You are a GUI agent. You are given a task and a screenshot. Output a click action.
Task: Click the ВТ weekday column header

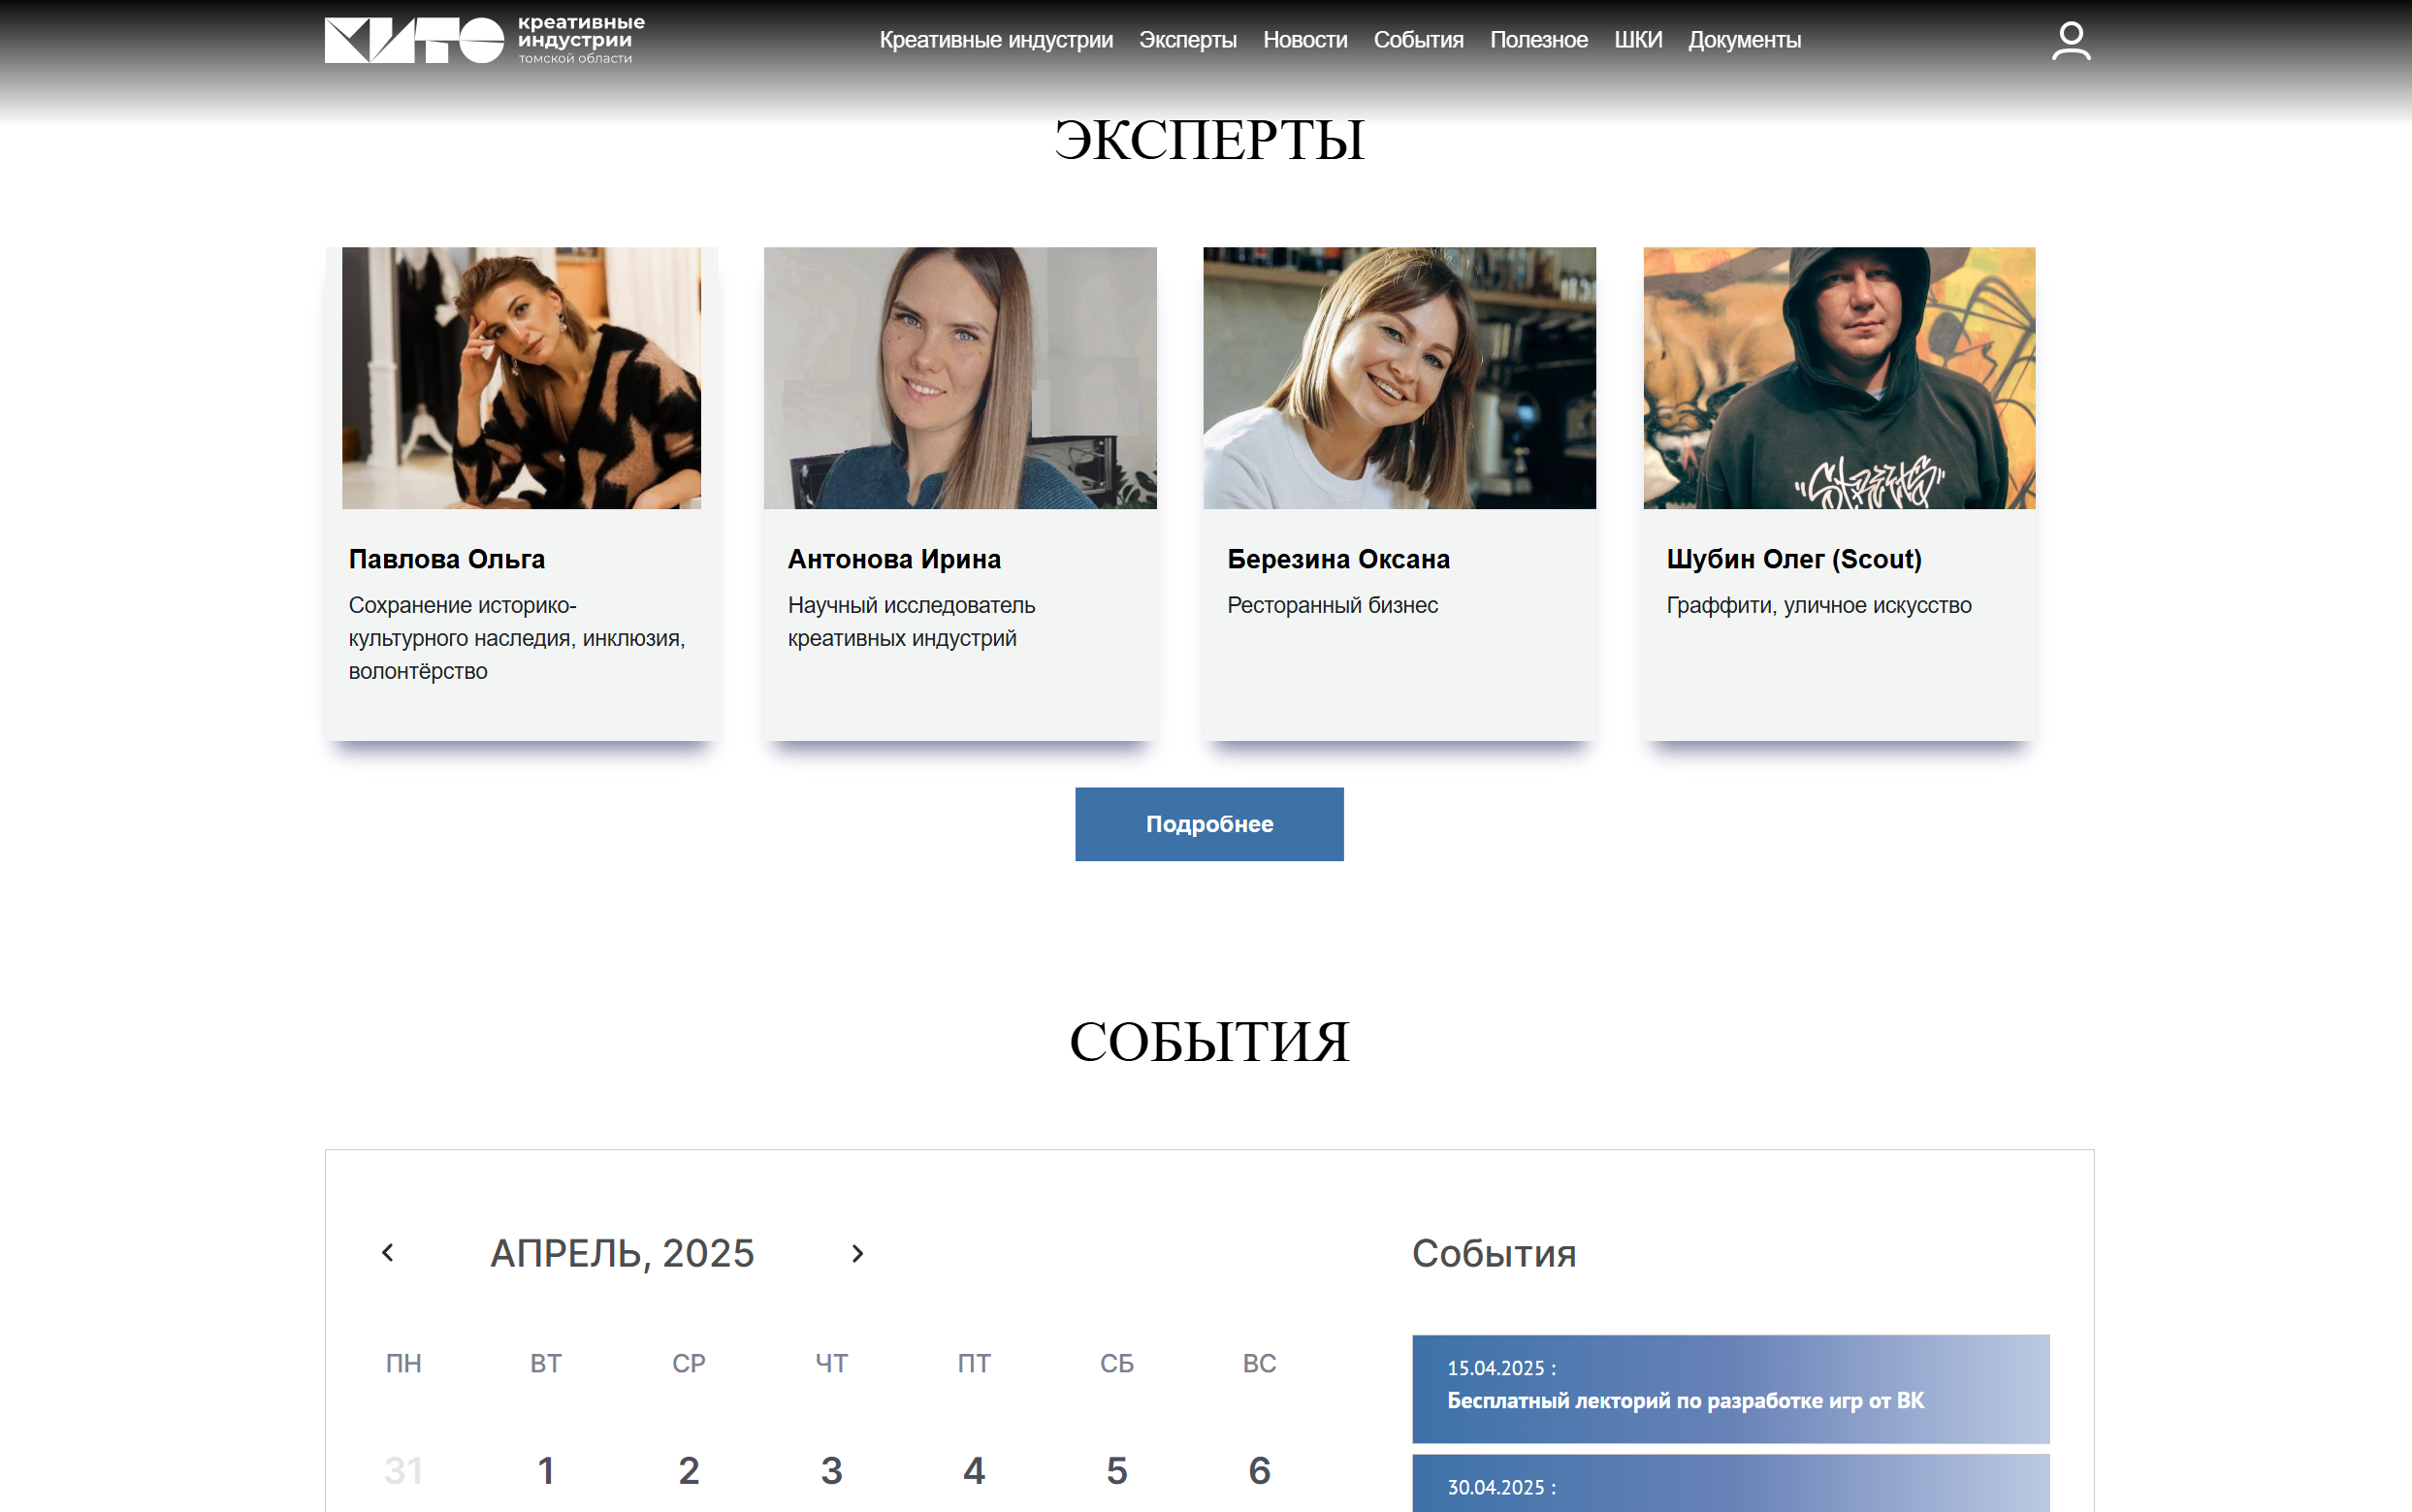point(546,1363)
